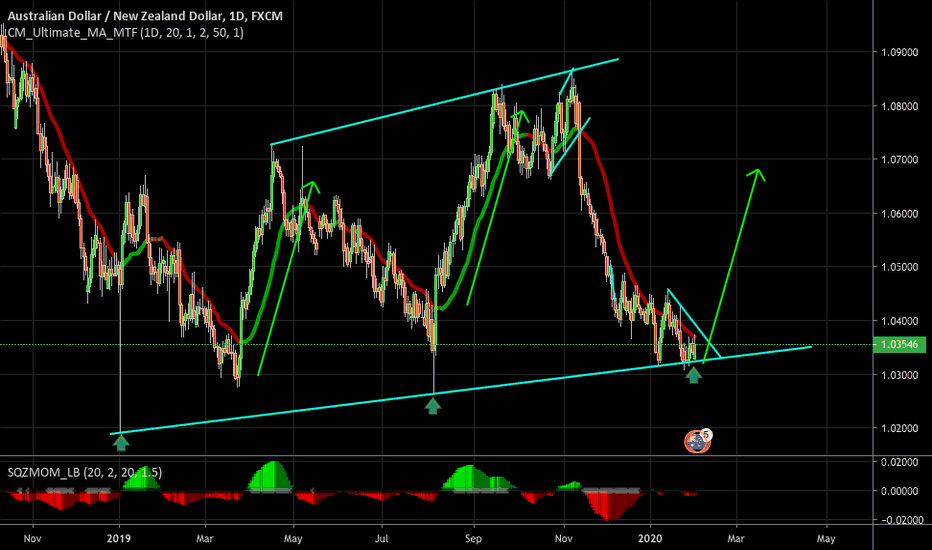932x550 pixels.
Task: Click the 2019 label on time axis
Action: 119,539
